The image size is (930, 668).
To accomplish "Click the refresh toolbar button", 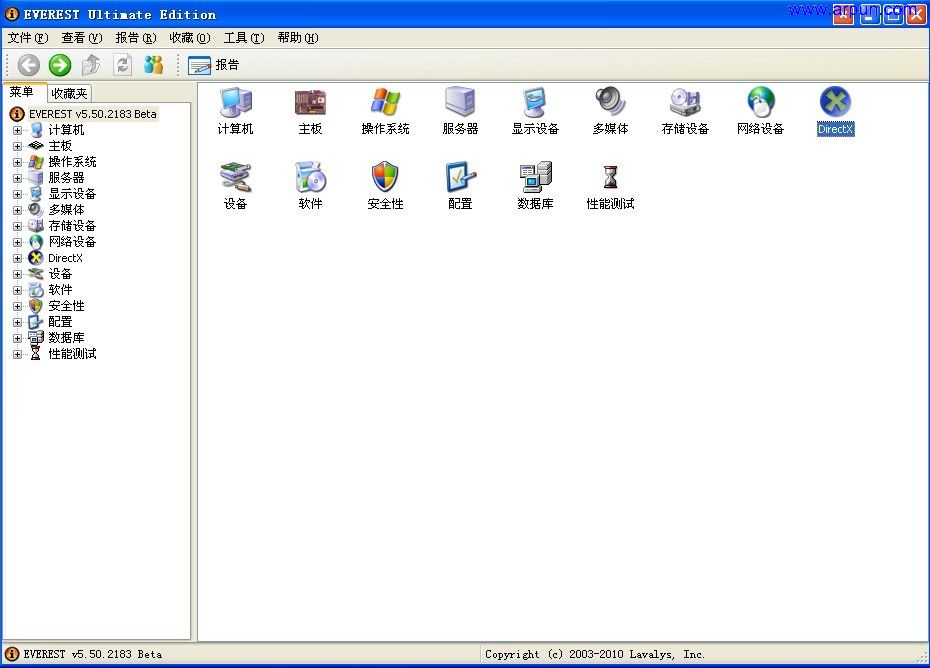I will click(122, 65).
